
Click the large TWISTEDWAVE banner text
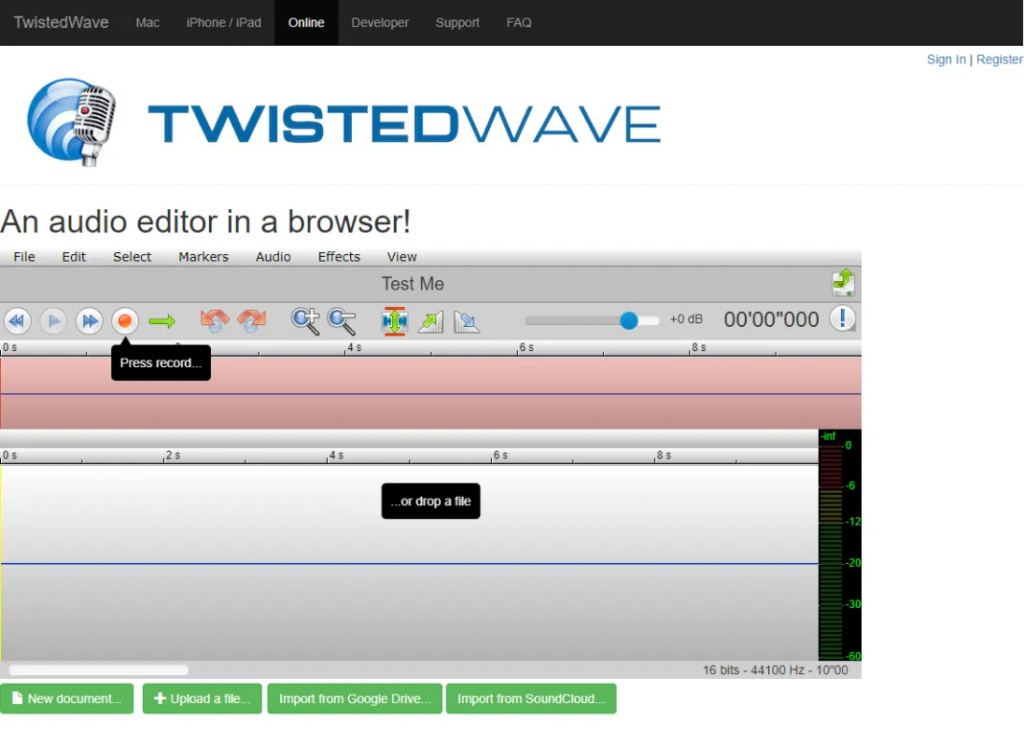[x=404, y=123]
